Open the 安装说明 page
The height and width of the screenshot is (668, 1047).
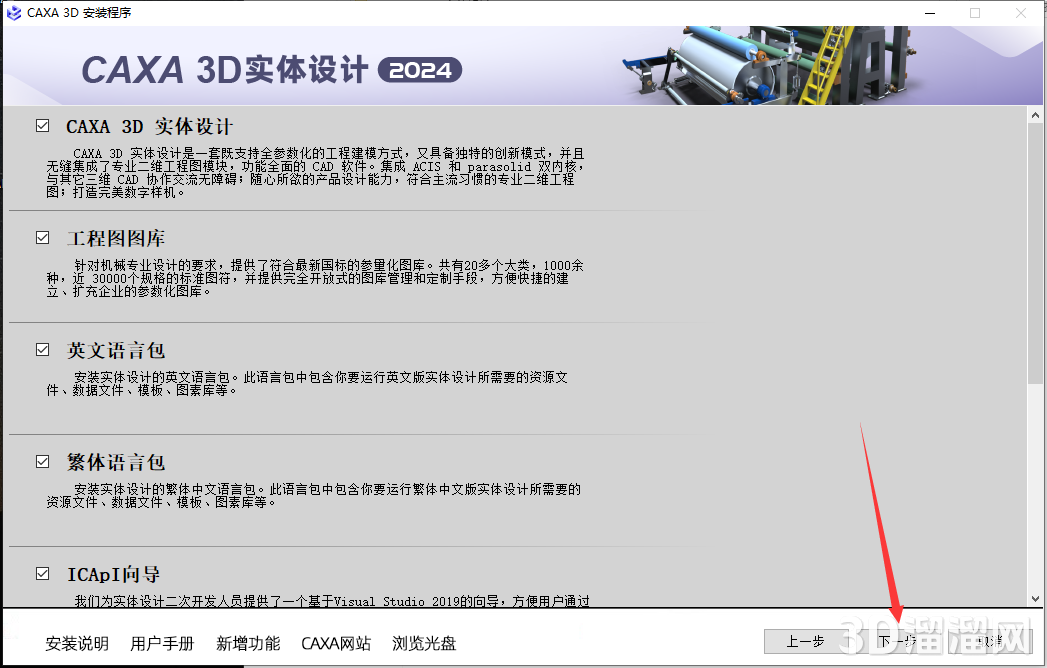76,644
